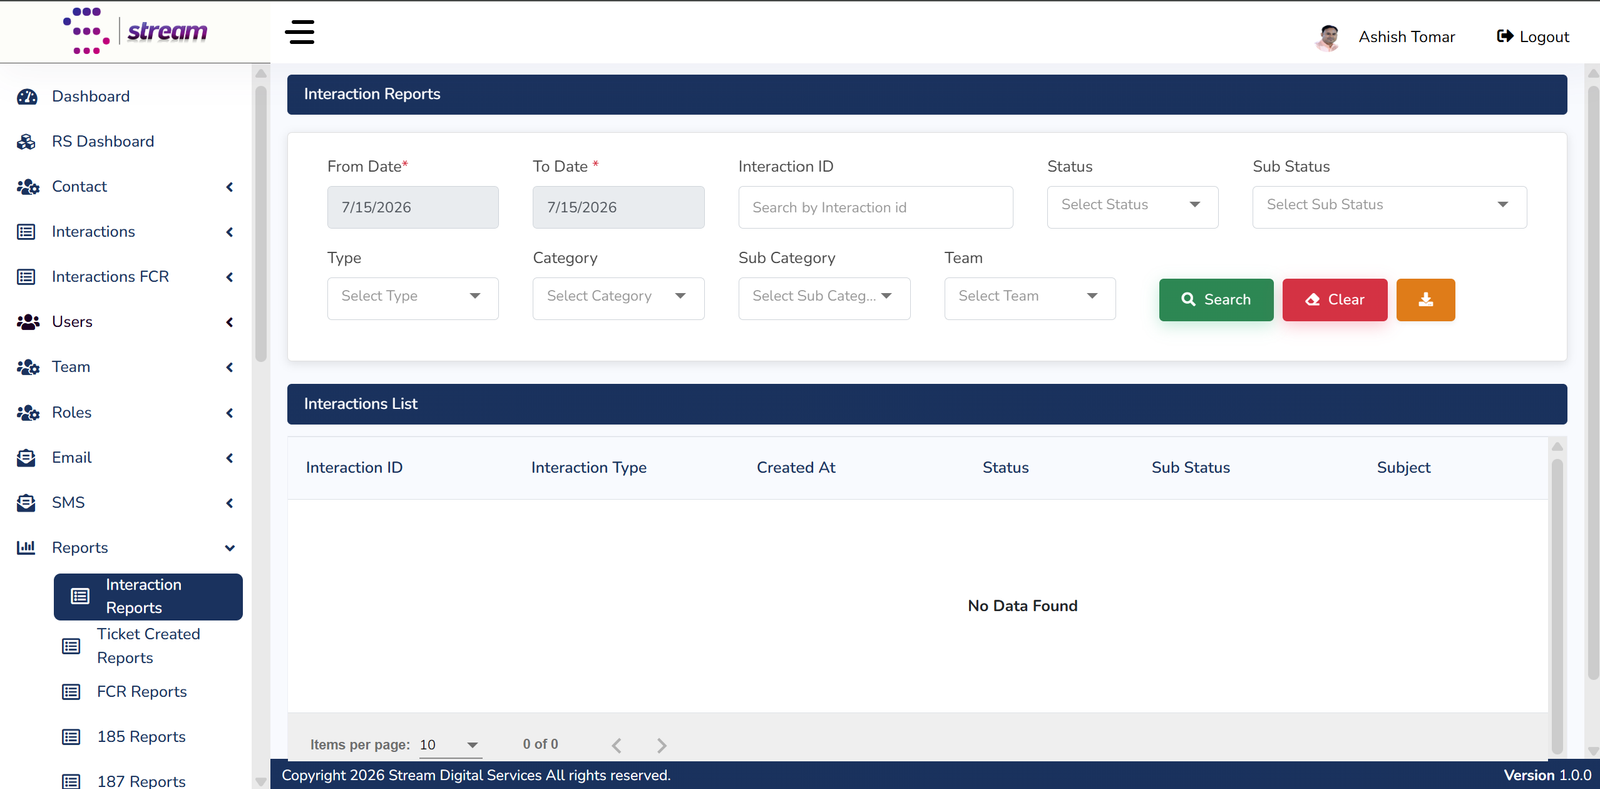
Task: Click the red Clear button
Action: tap(1335, 300)
